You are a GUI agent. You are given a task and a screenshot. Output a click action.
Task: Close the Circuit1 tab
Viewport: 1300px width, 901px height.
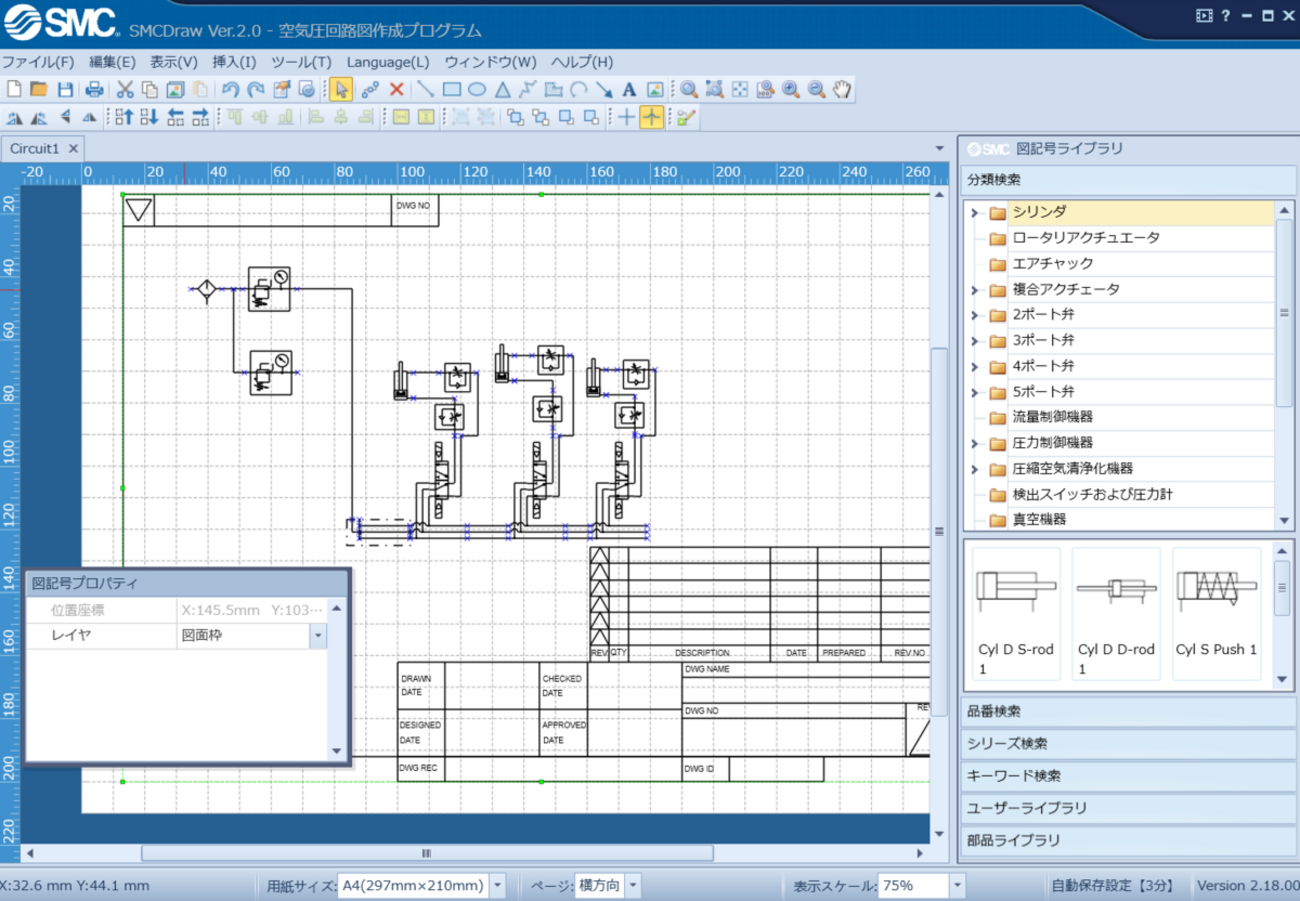pos(73,148)
